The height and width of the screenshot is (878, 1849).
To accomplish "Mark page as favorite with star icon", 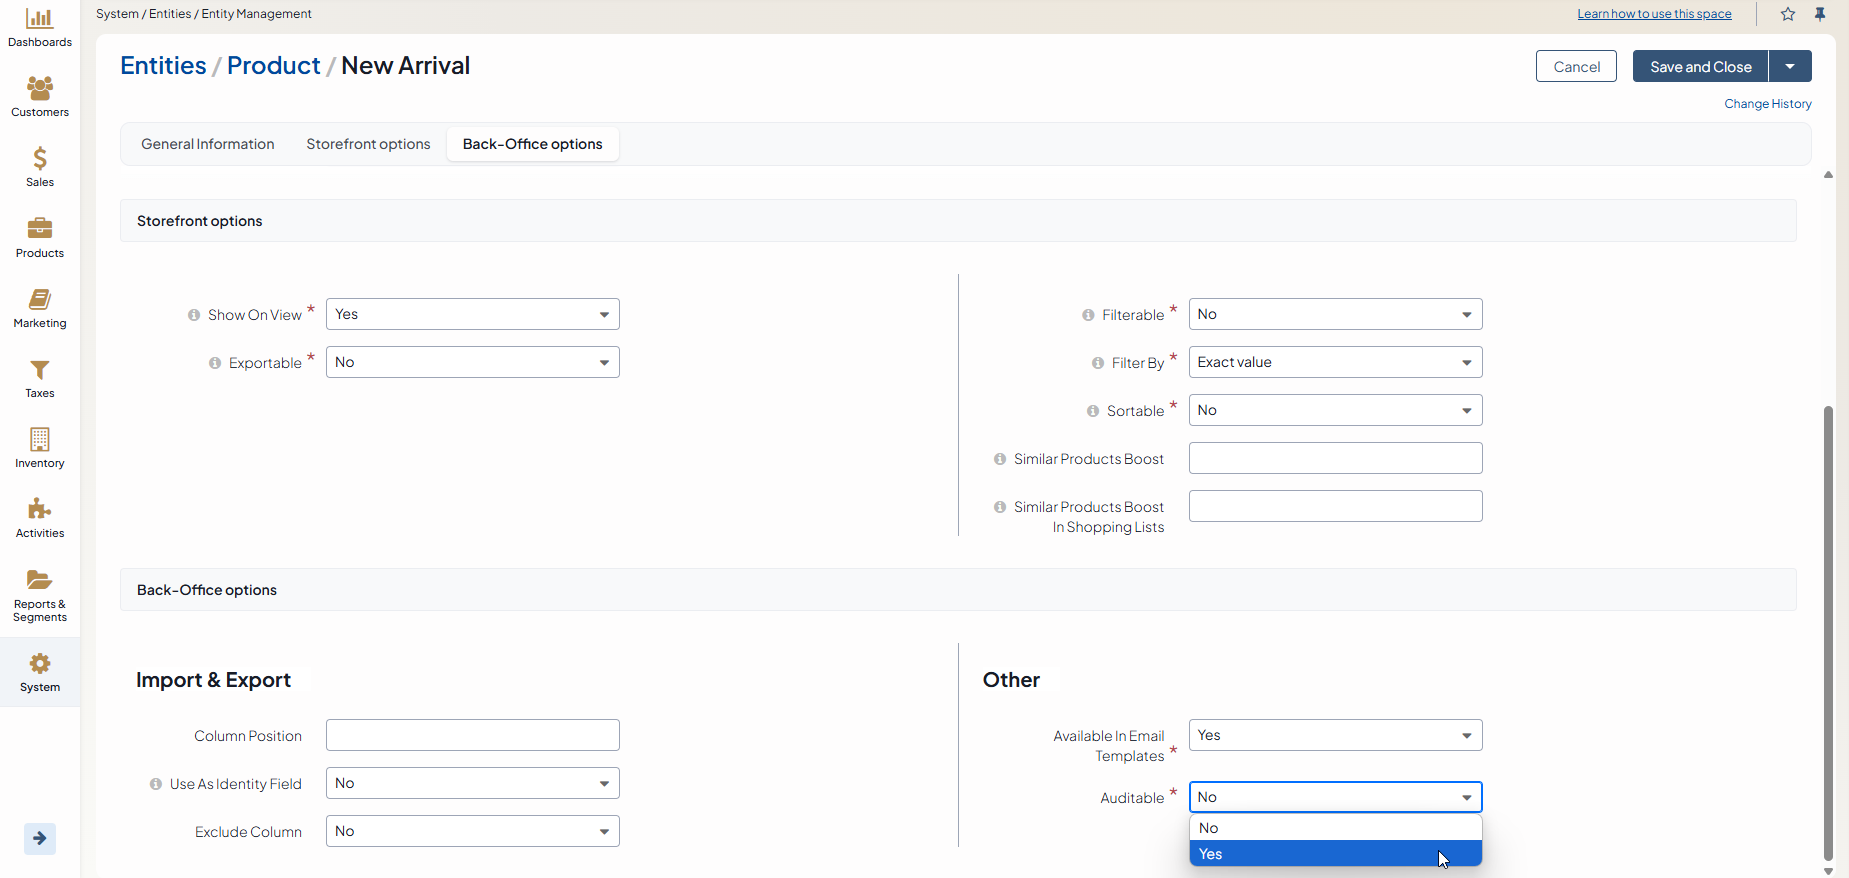I will [x=1788, y=14].
